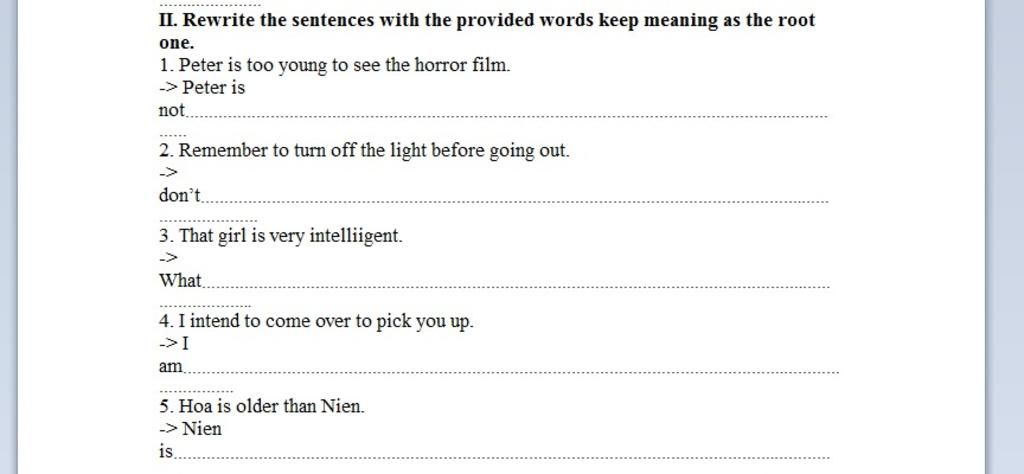
Task: Click the '-> Peter is' answer prompt
Action: tap(202, 87)
